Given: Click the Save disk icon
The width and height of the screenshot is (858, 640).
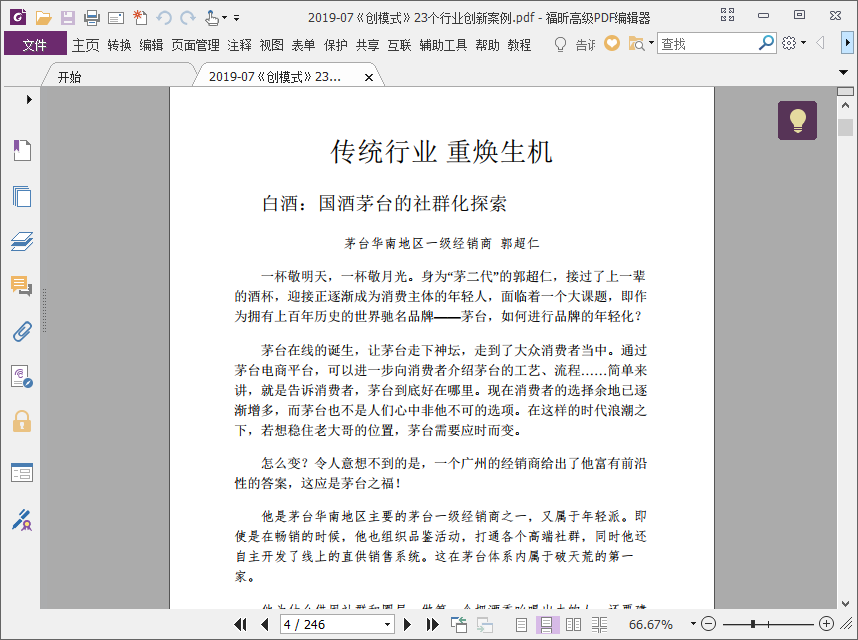Looking at the screenshot, I should (68, 18).
